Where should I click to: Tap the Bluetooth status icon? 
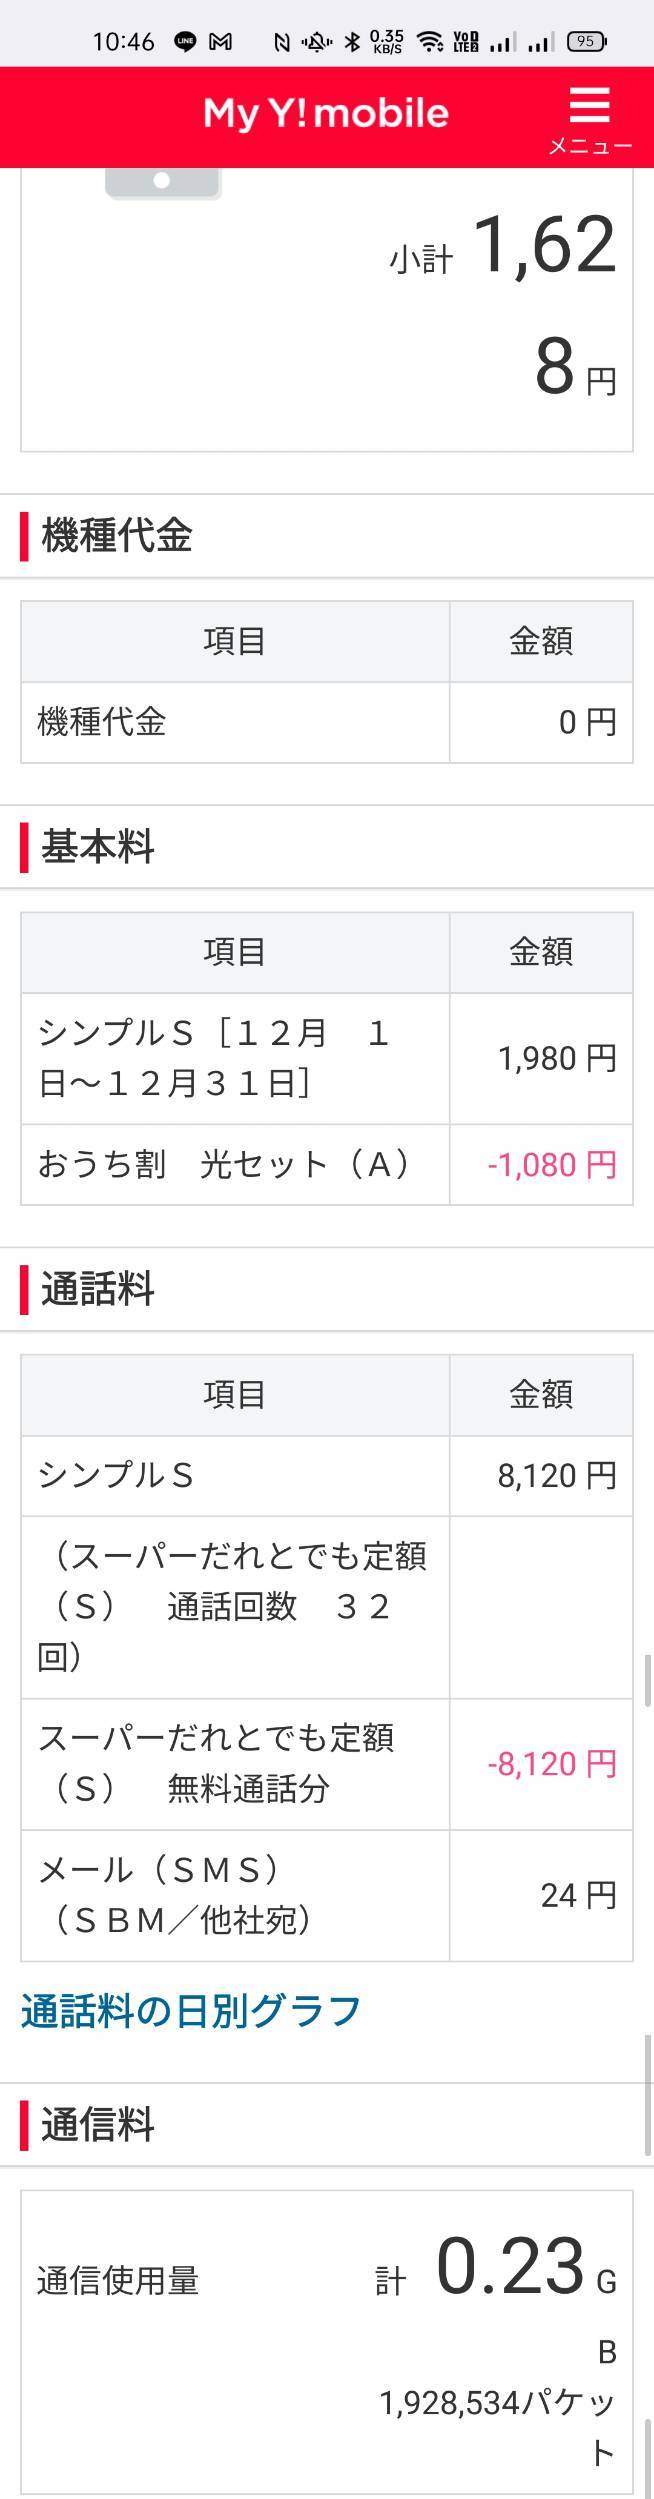pos(352,42)
